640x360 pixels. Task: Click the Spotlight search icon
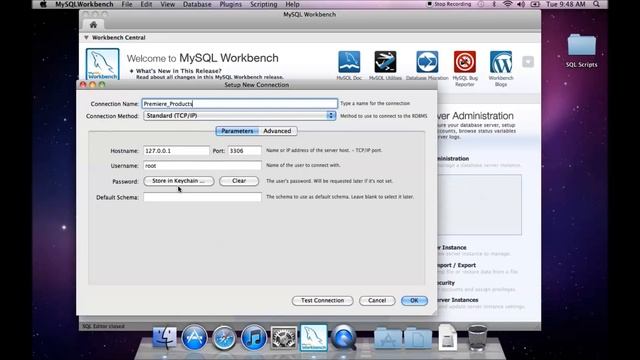(x=596, y=4)
